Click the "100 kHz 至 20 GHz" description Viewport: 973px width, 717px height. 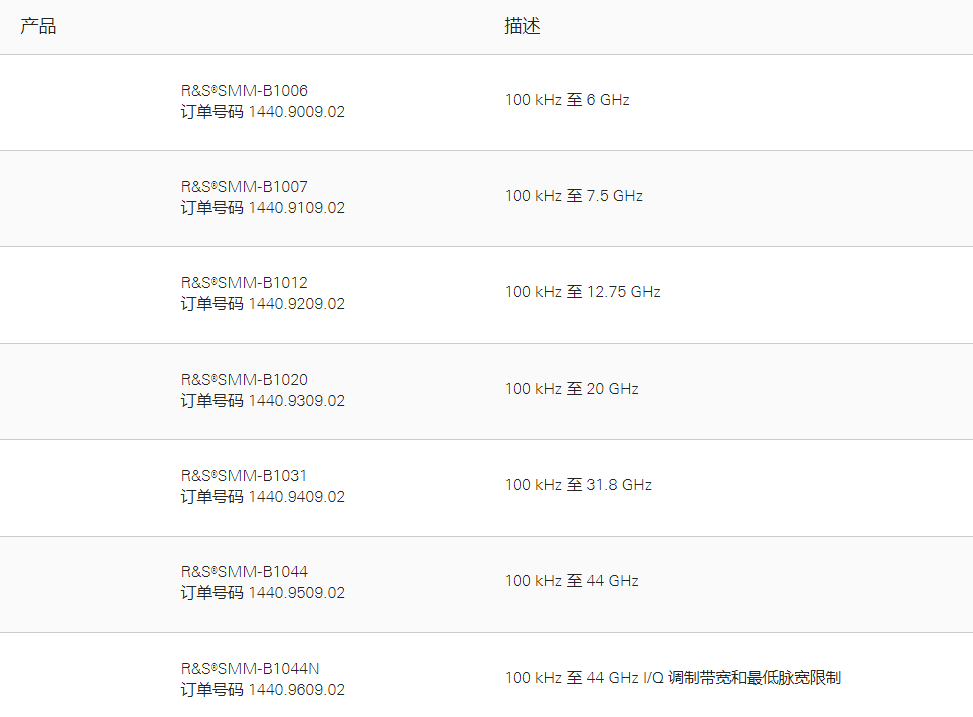(x=571, y=389)
